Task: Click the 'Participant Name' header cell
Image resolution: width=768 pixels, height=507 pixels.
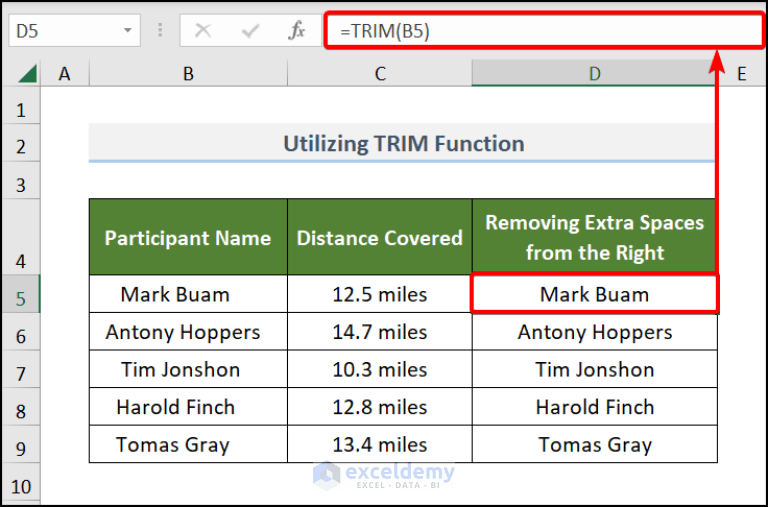Action: pyautogui.click(x=188, y=237)
